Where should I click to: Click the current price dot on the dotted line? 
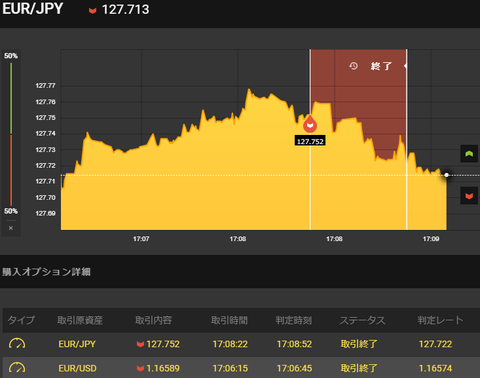(x=446, y=175)
